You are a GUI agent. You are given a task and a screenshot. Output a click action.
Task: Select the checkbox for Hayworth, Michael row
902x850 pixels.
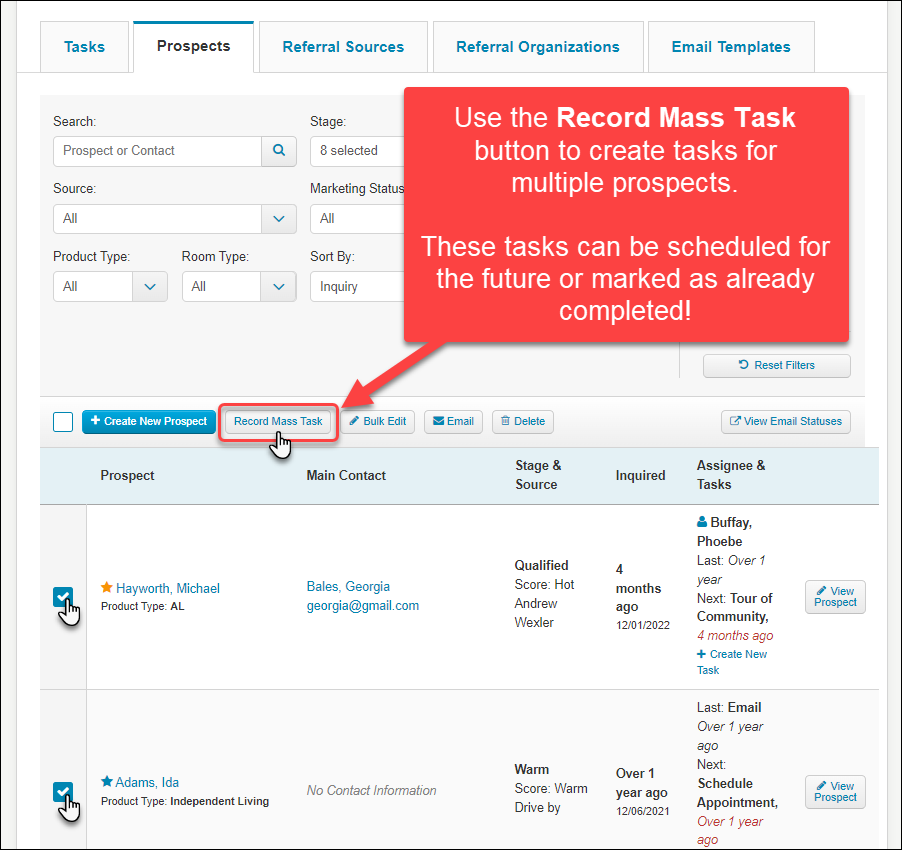pyautogui.click(x=63, y=597)
